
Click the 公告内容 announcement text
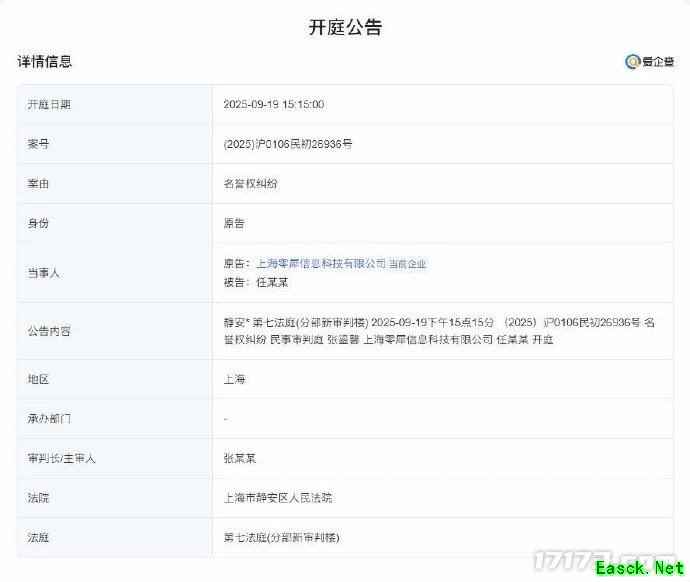click(x=438, y=331)
